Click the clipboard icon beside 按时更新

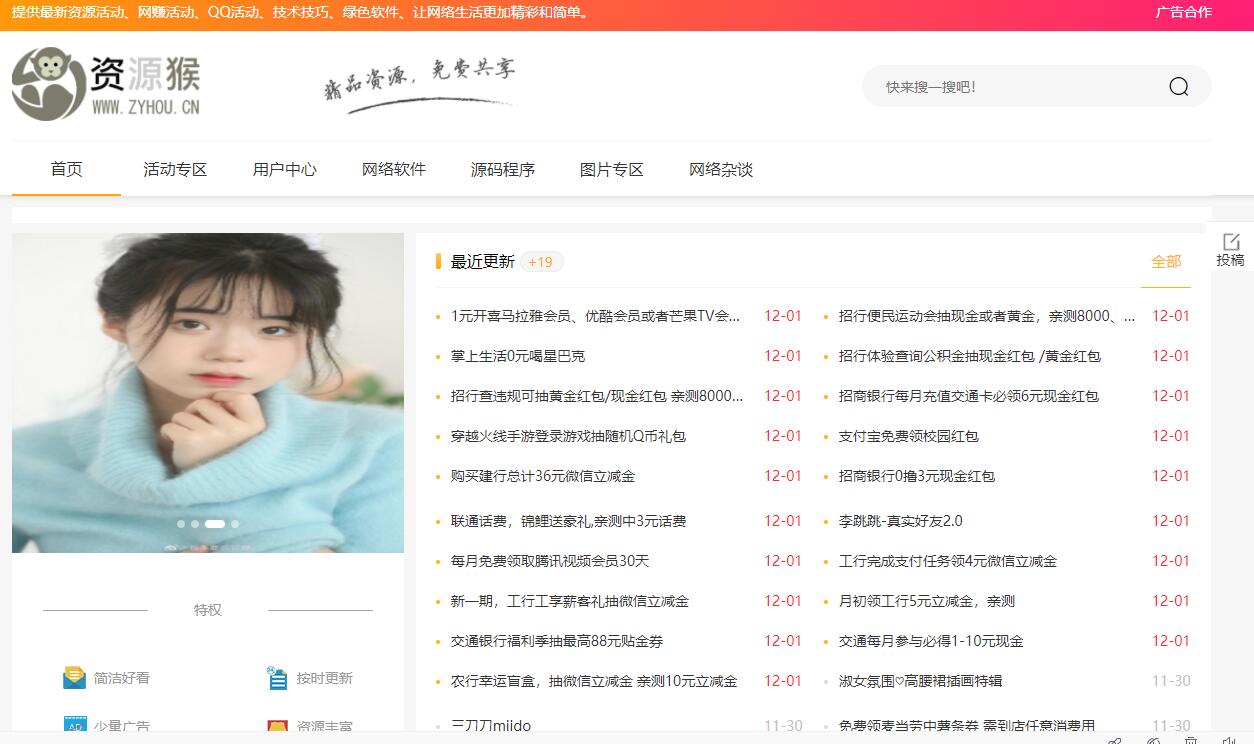pos(277,678)
